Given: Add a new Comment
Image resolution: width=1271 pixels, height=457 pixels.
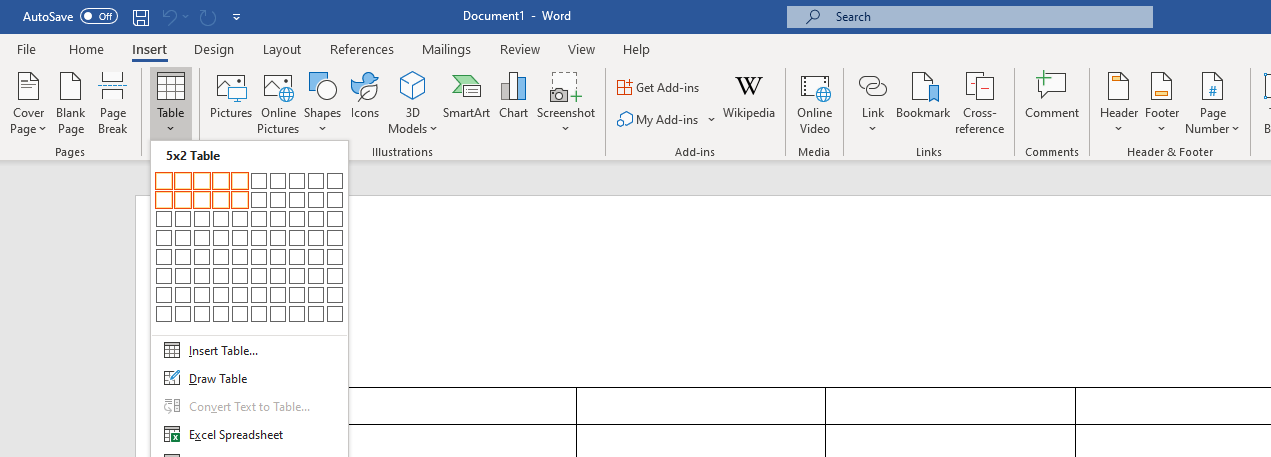Looking at the screenshot, I should [x=1052, y=96].
